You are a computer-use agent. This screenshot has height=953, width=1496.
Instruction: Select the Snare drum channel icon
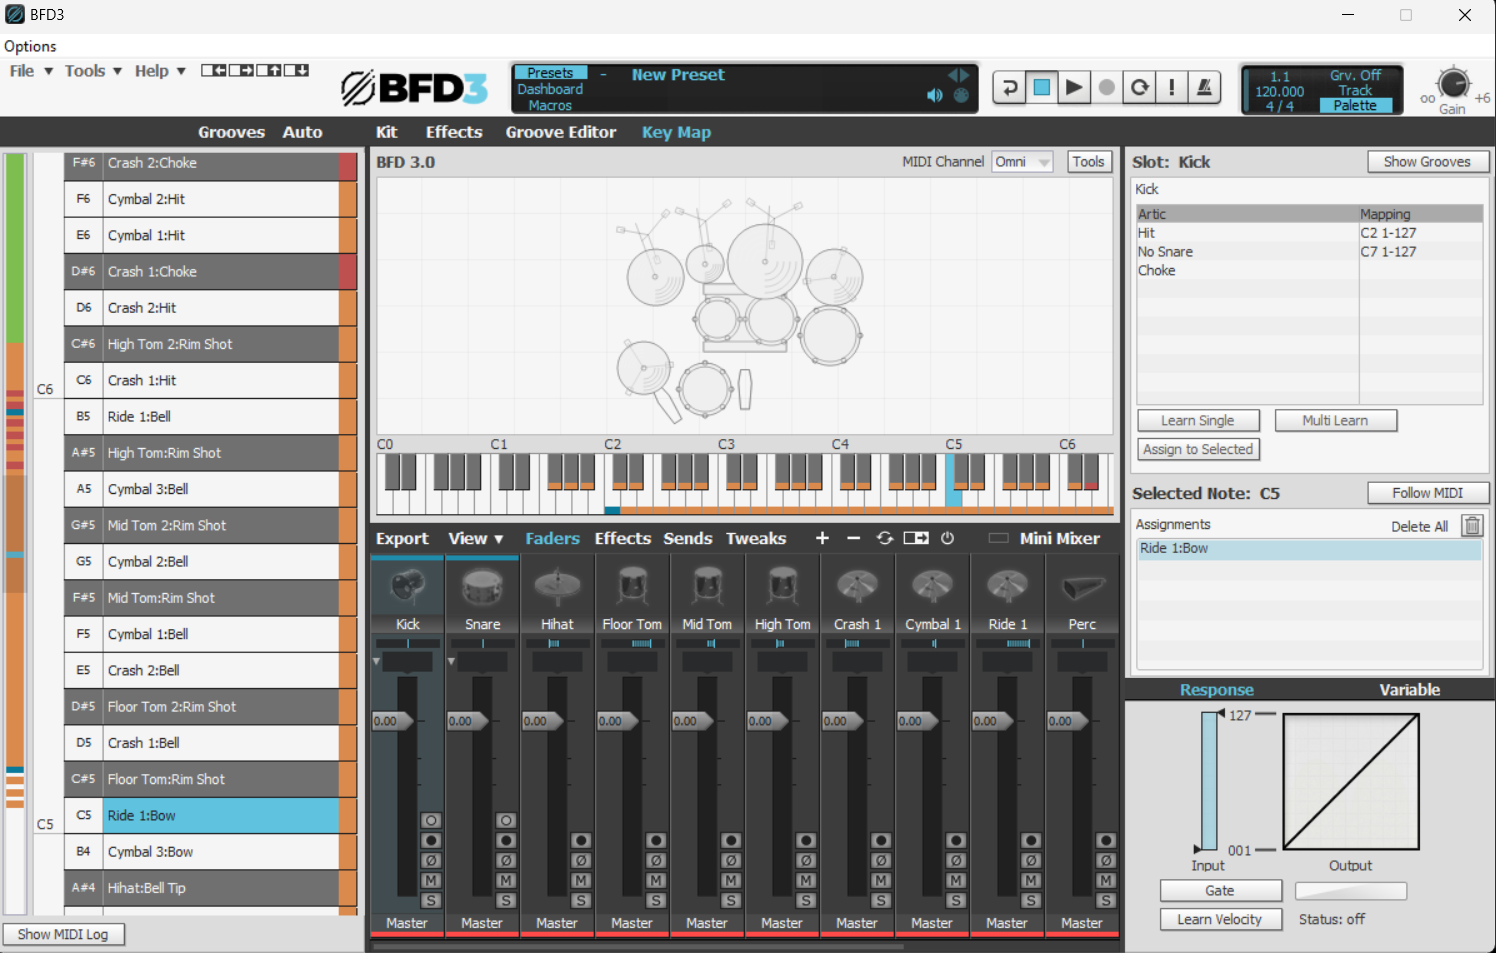pos(482,586)
